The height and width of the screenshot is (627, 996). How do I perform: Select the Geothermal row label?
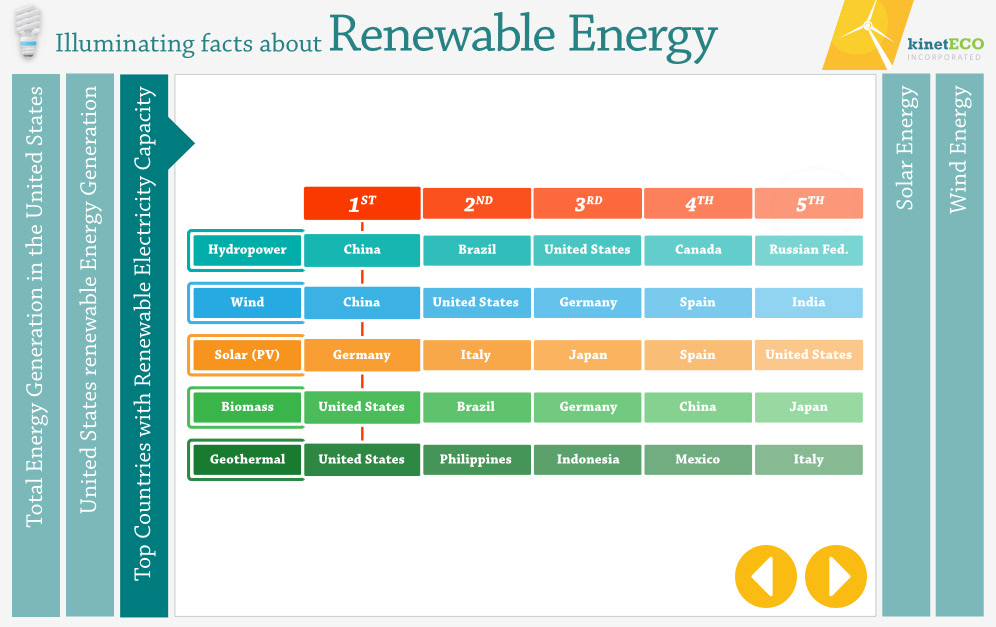(247, 459)
